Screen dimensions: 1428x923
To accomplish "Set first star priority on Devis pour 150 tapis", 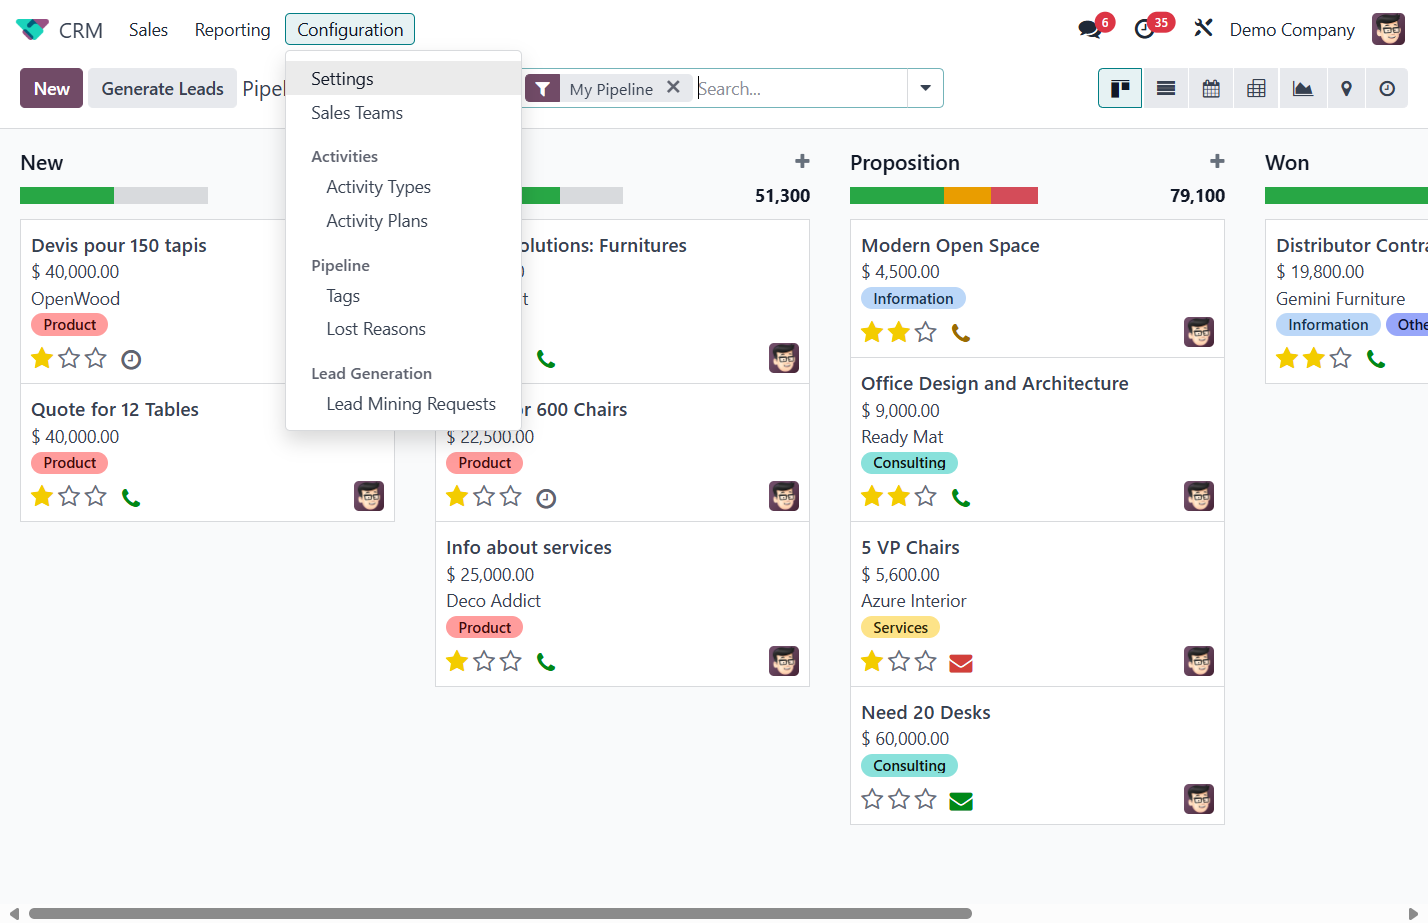I will point(42,358).
